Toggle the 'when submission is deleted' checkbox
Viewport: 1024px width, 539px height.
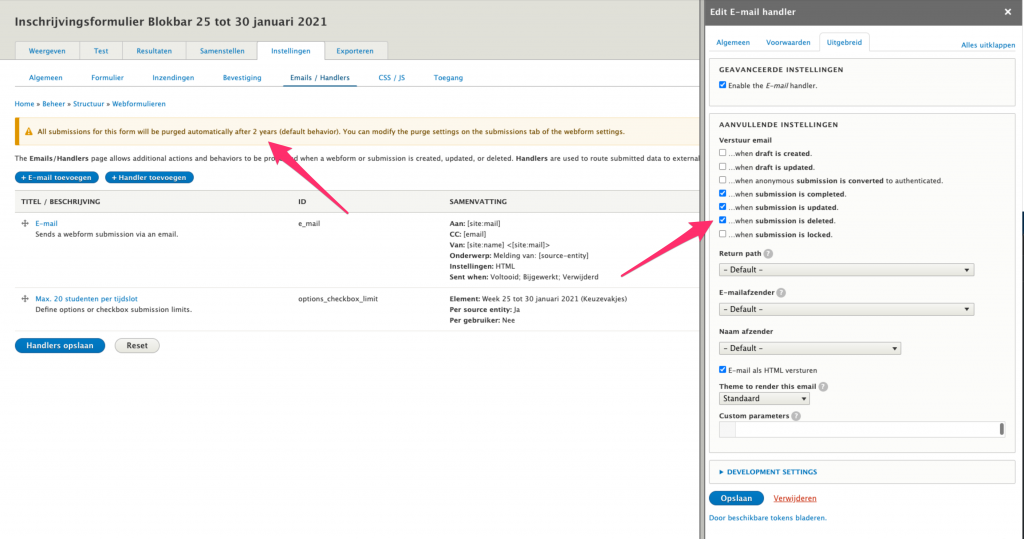(723, 220)
